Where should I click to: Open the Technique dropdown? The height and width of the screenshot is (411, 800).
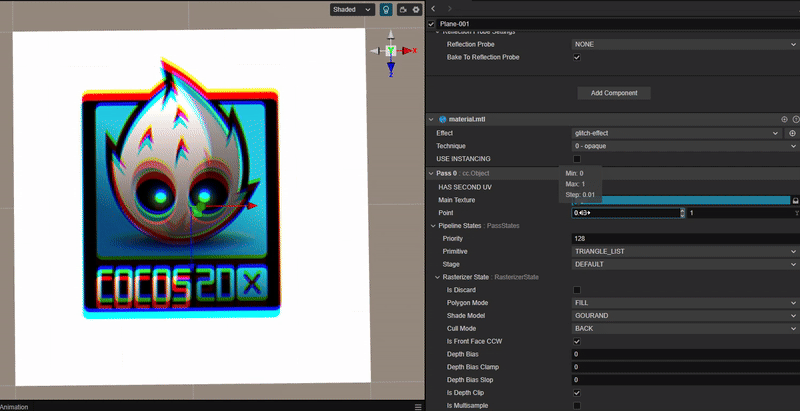click(685, 146)
